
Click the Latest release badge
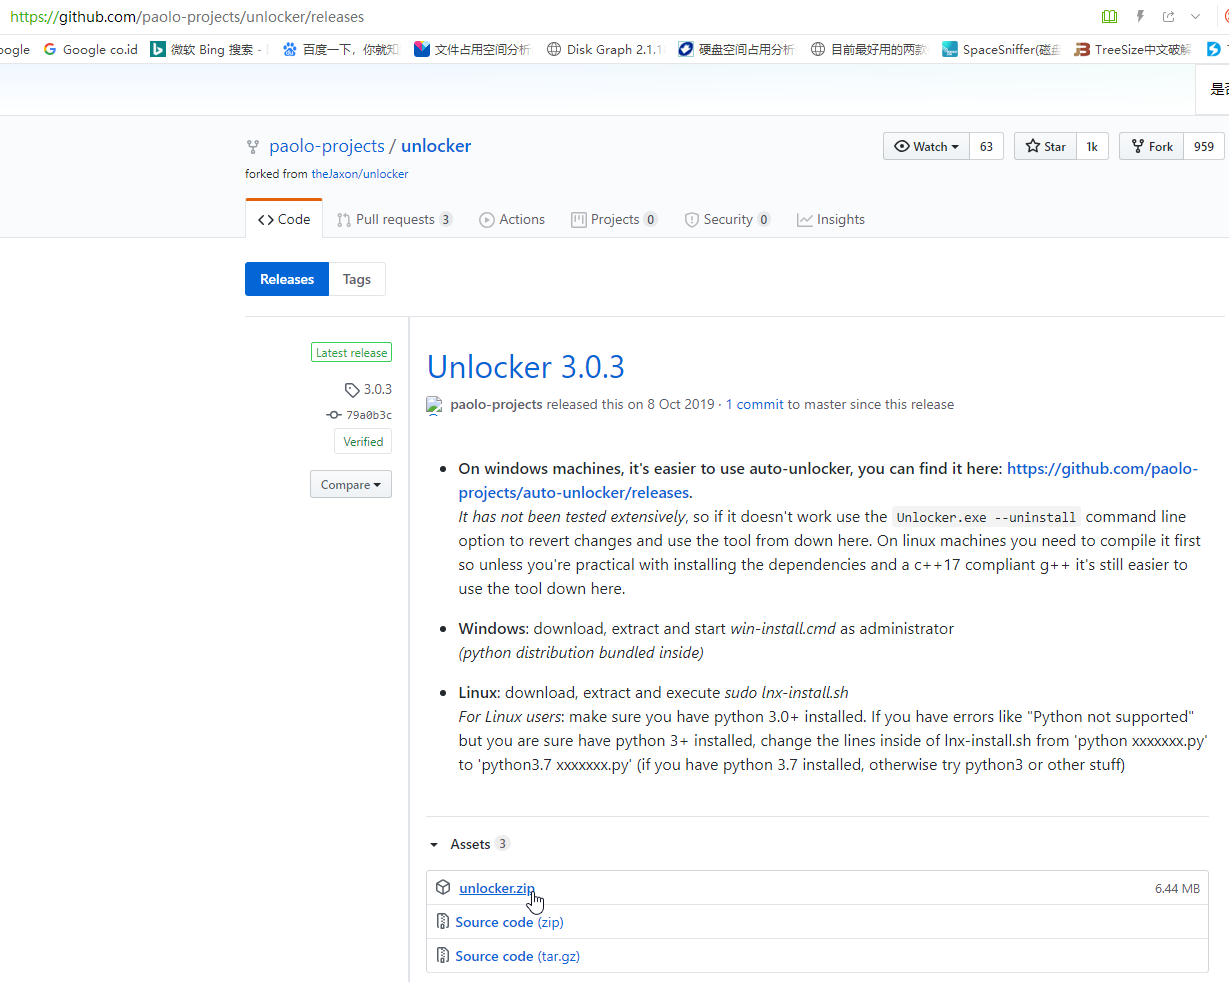tap(351, 352)
